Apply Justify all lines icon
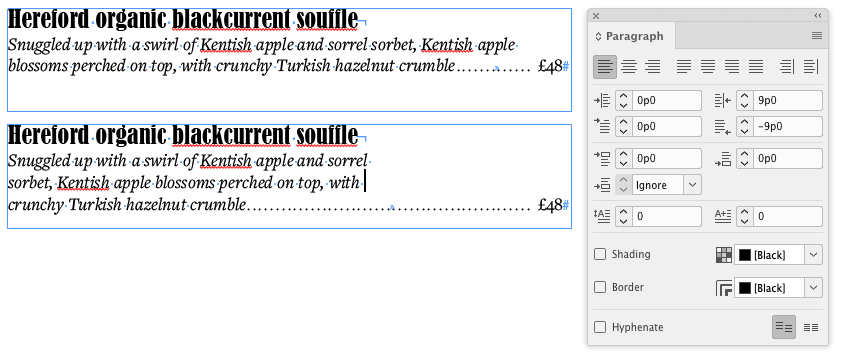The width and height of the screenshot is (841, 360). pyautogui.click(x=756, y=67)
